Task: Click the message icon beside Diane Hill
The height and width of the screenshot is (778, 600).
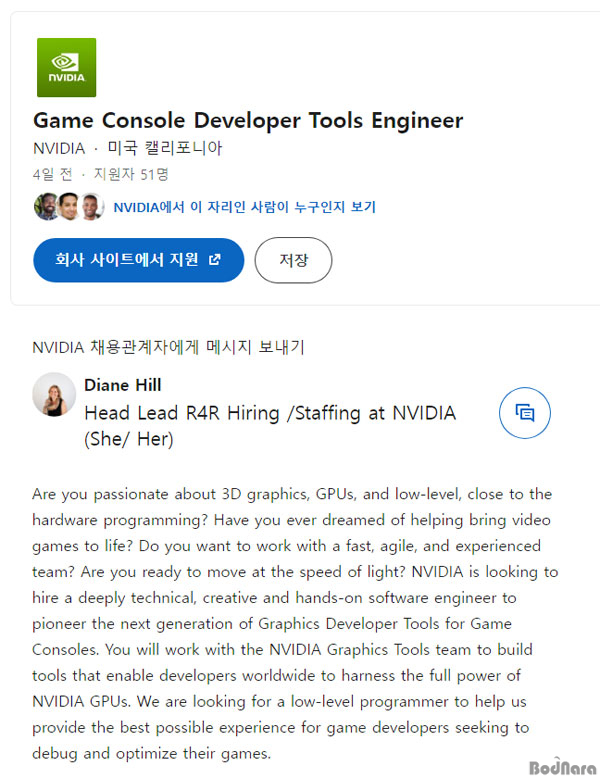Action: pyautogui.click(x=524, y=412)
